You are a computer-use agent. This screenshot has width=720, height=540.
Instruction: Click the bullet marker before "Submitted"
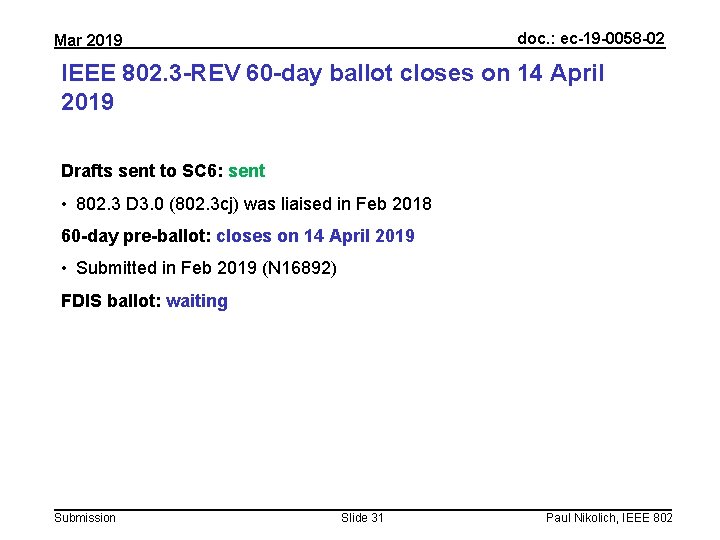tap(65, 268)
